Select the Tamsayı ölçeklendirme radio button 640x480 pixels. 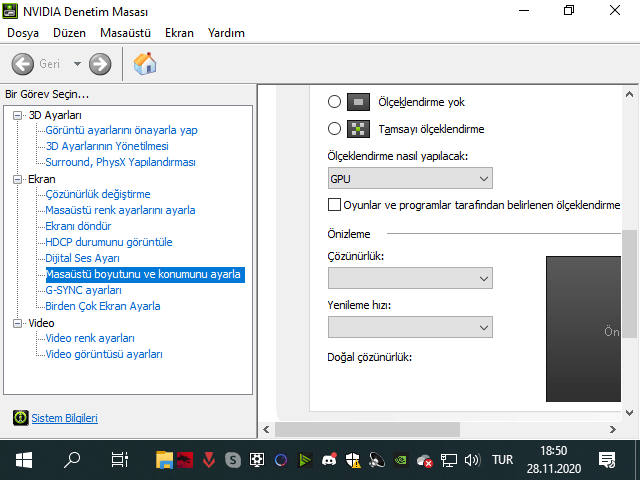pyautogui.click(x=334, y=129)
